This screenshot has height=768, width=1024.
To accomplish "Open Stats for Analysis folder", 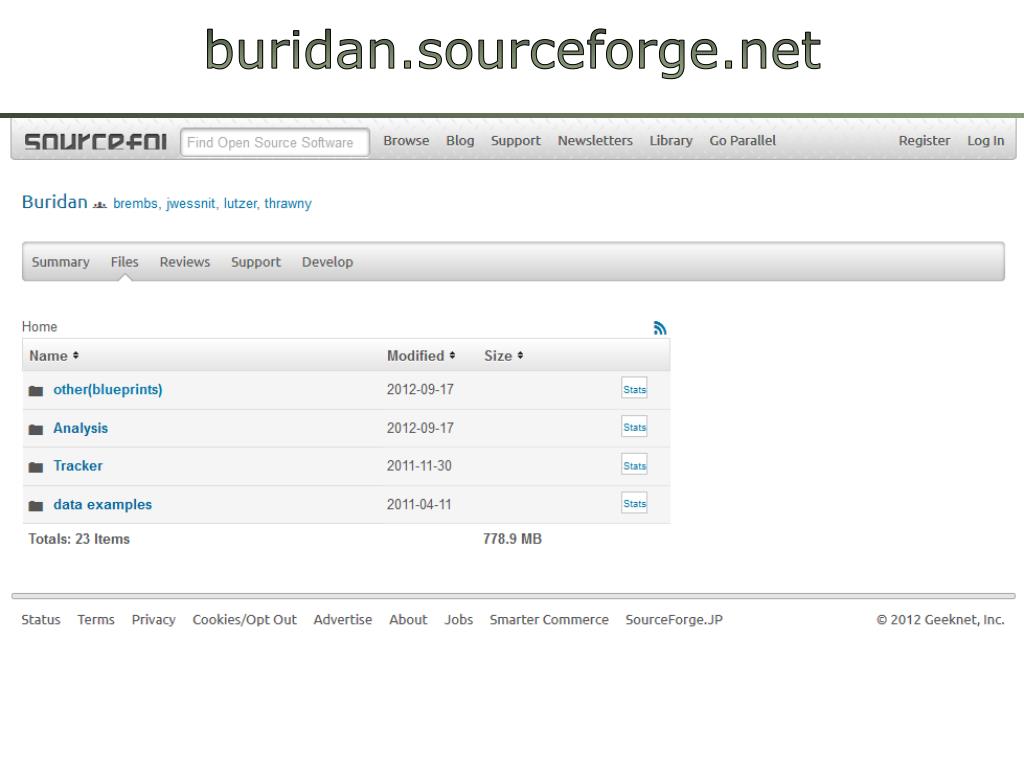I will [x=634, y=427].
